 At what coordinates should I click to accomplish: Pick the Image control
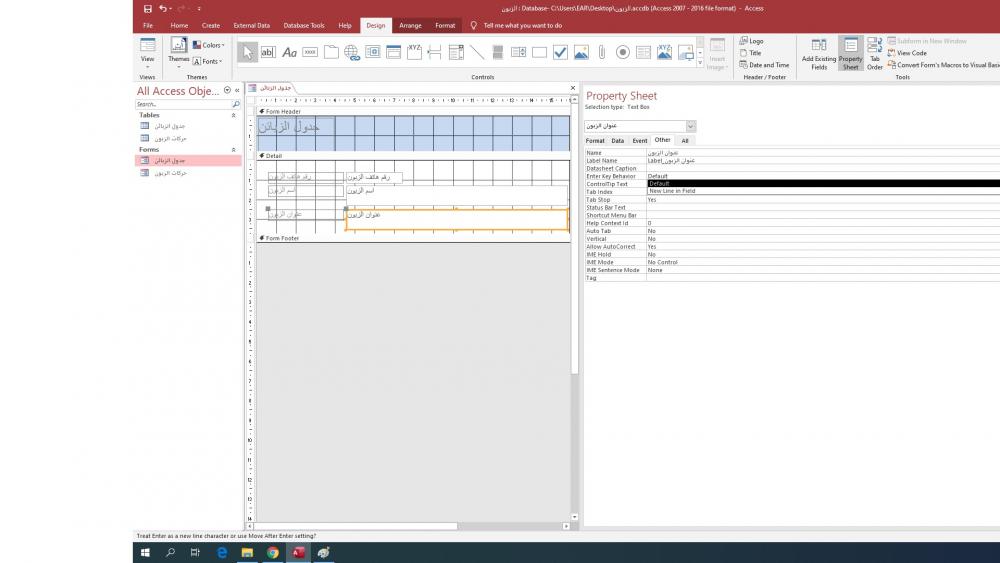click(686, 52)
